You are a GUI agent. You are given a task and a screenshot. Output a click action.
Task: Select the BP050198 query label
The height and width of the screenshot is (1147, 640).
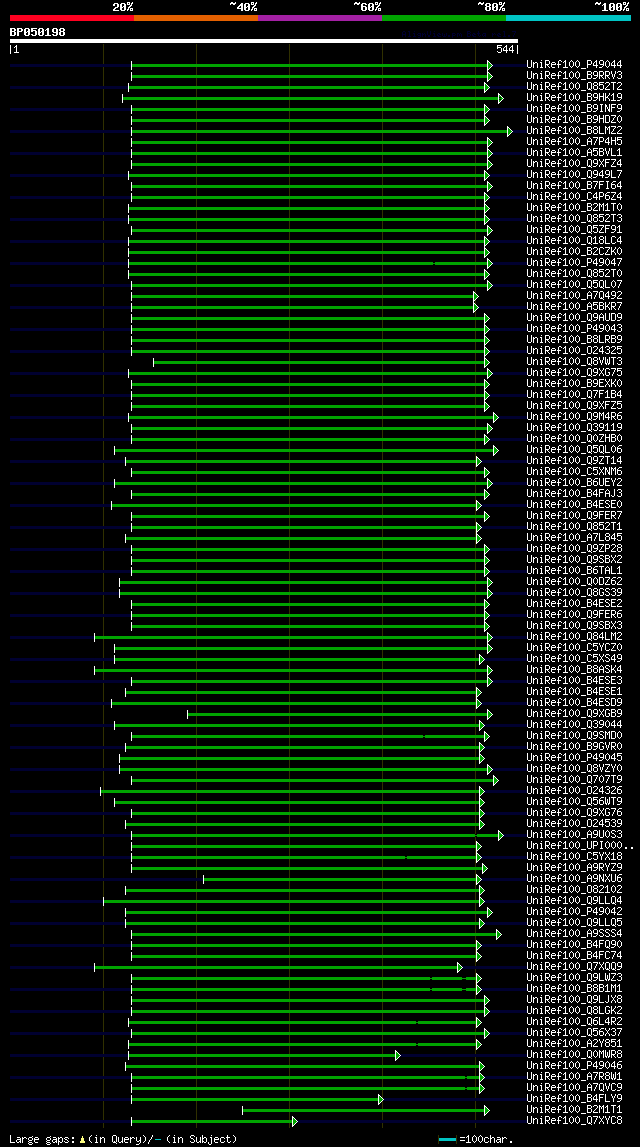click(37, 32)
